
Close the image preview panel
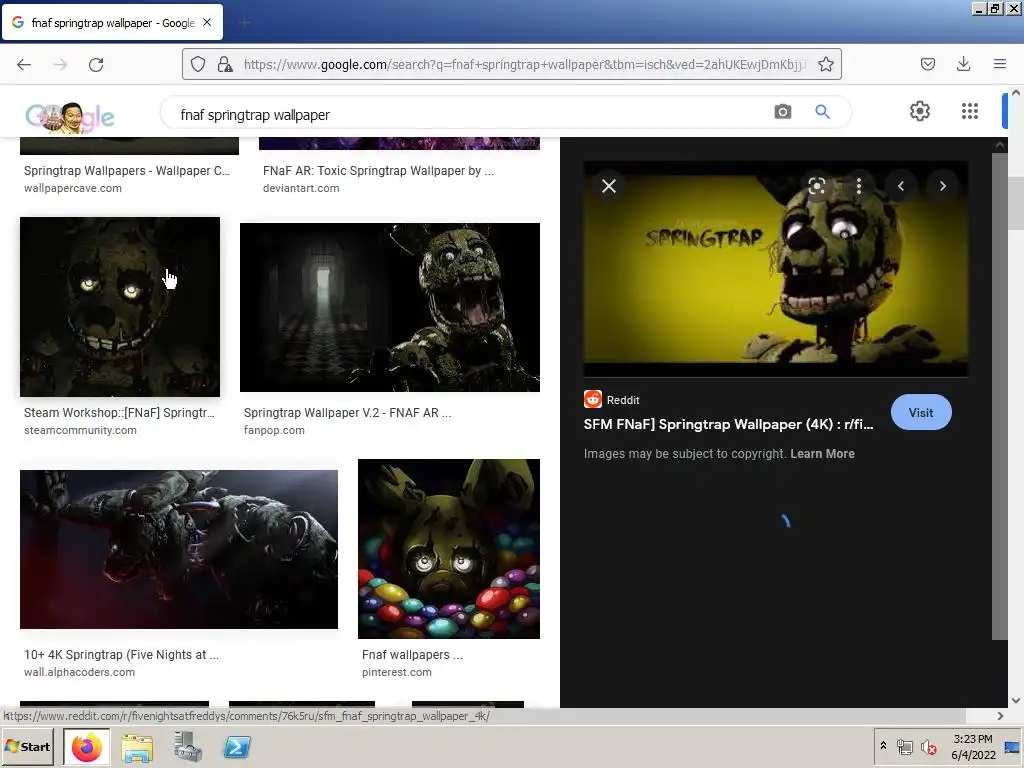(x=609, y=186)
